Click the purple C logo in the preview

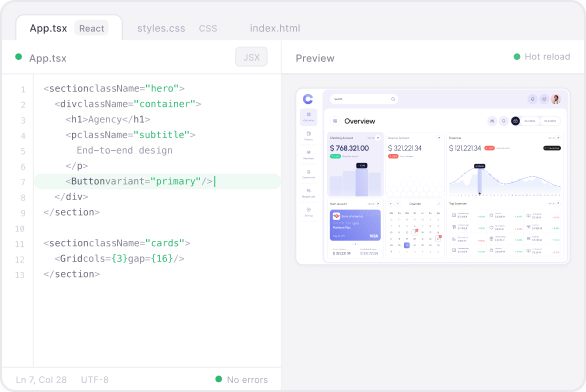(x=308, y=99)
